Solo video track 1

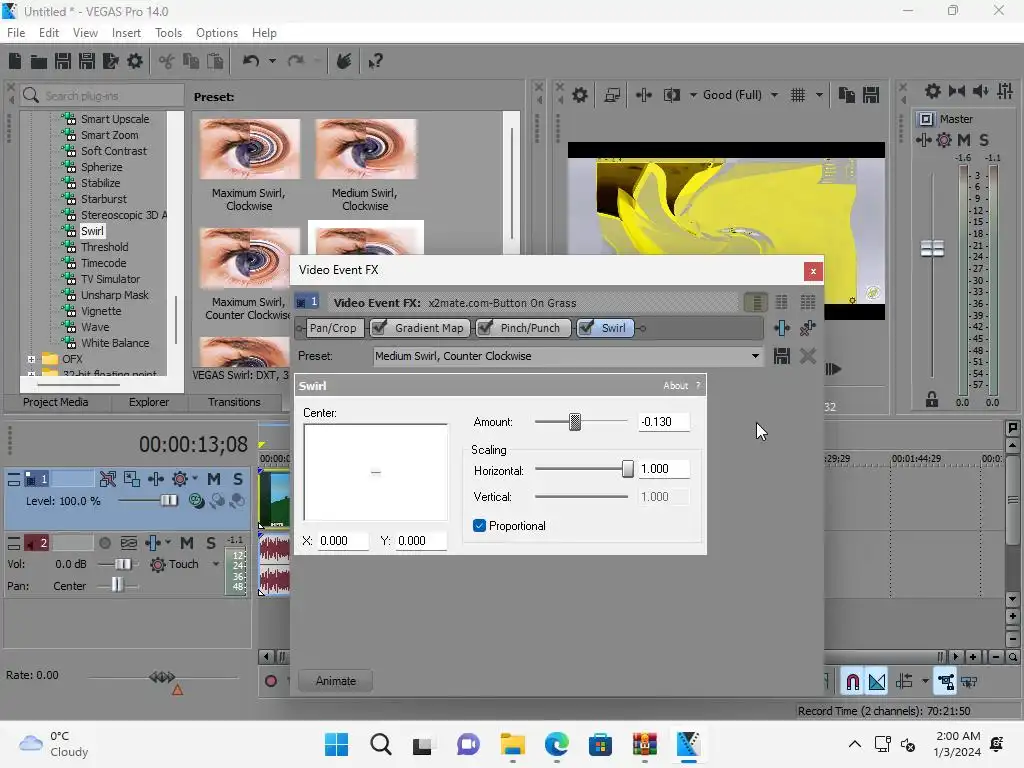point(238,479)
